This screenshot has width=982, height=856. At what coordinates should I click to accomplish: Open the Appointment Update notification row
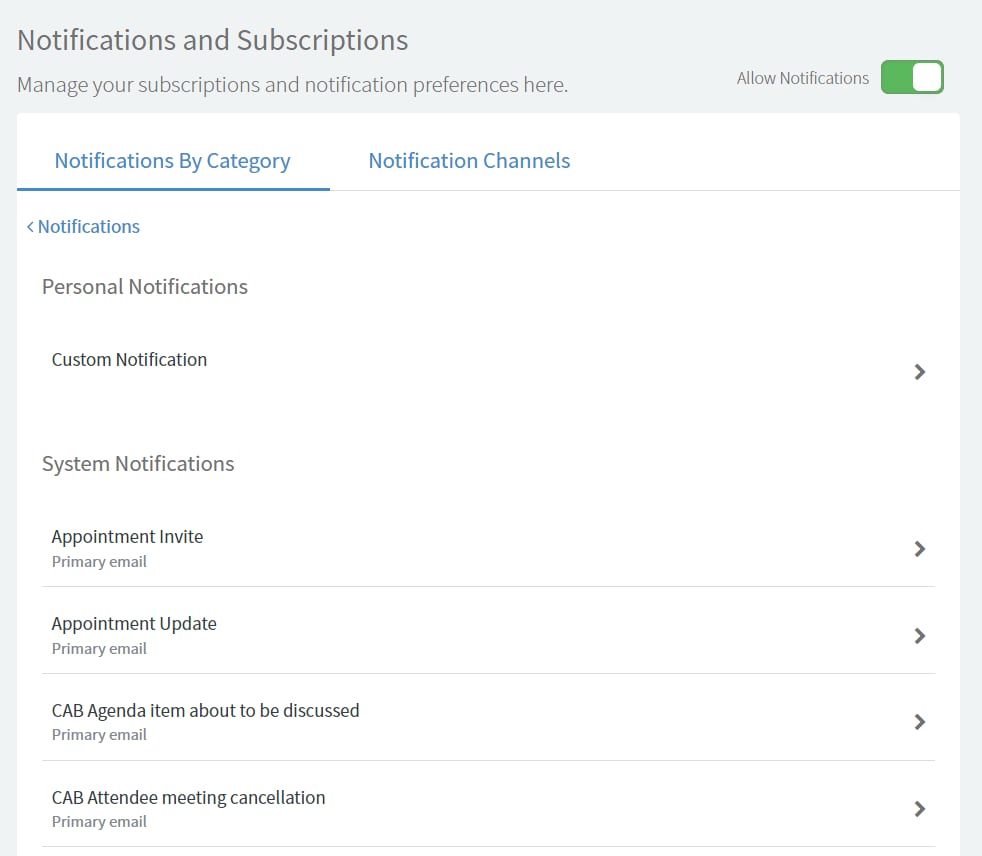pos(134,623)
